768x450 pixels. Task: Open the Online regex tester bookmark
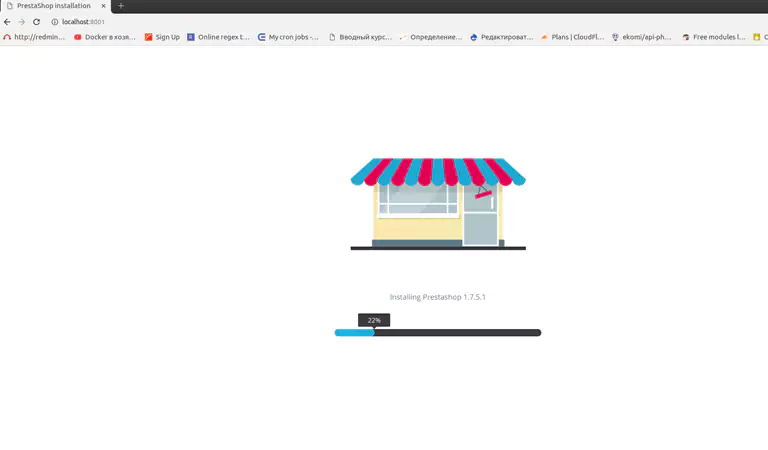pyautogui.click(x=218, y=37)
